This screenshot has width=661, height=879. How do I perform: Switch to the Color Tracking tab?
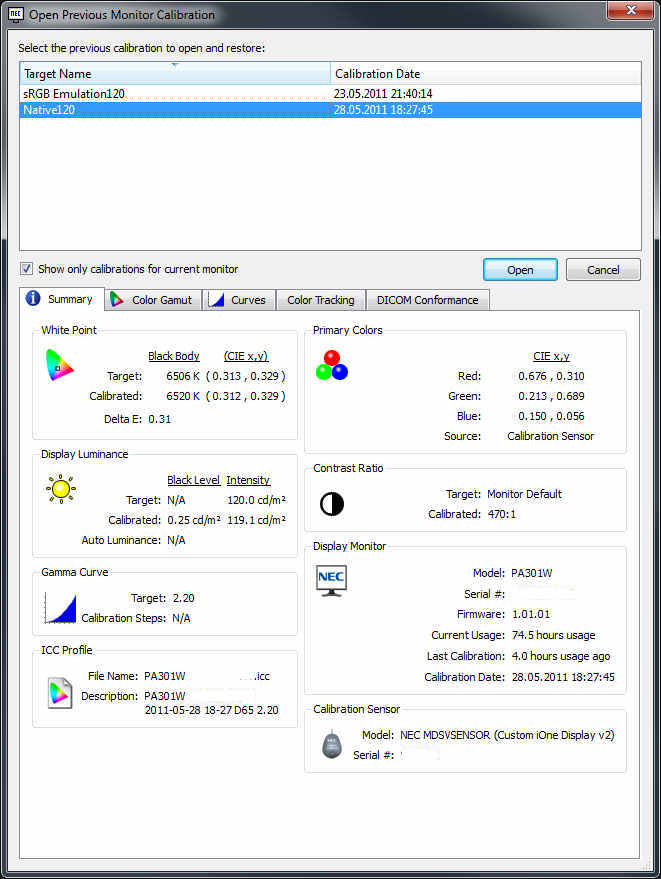coord(320,300)
